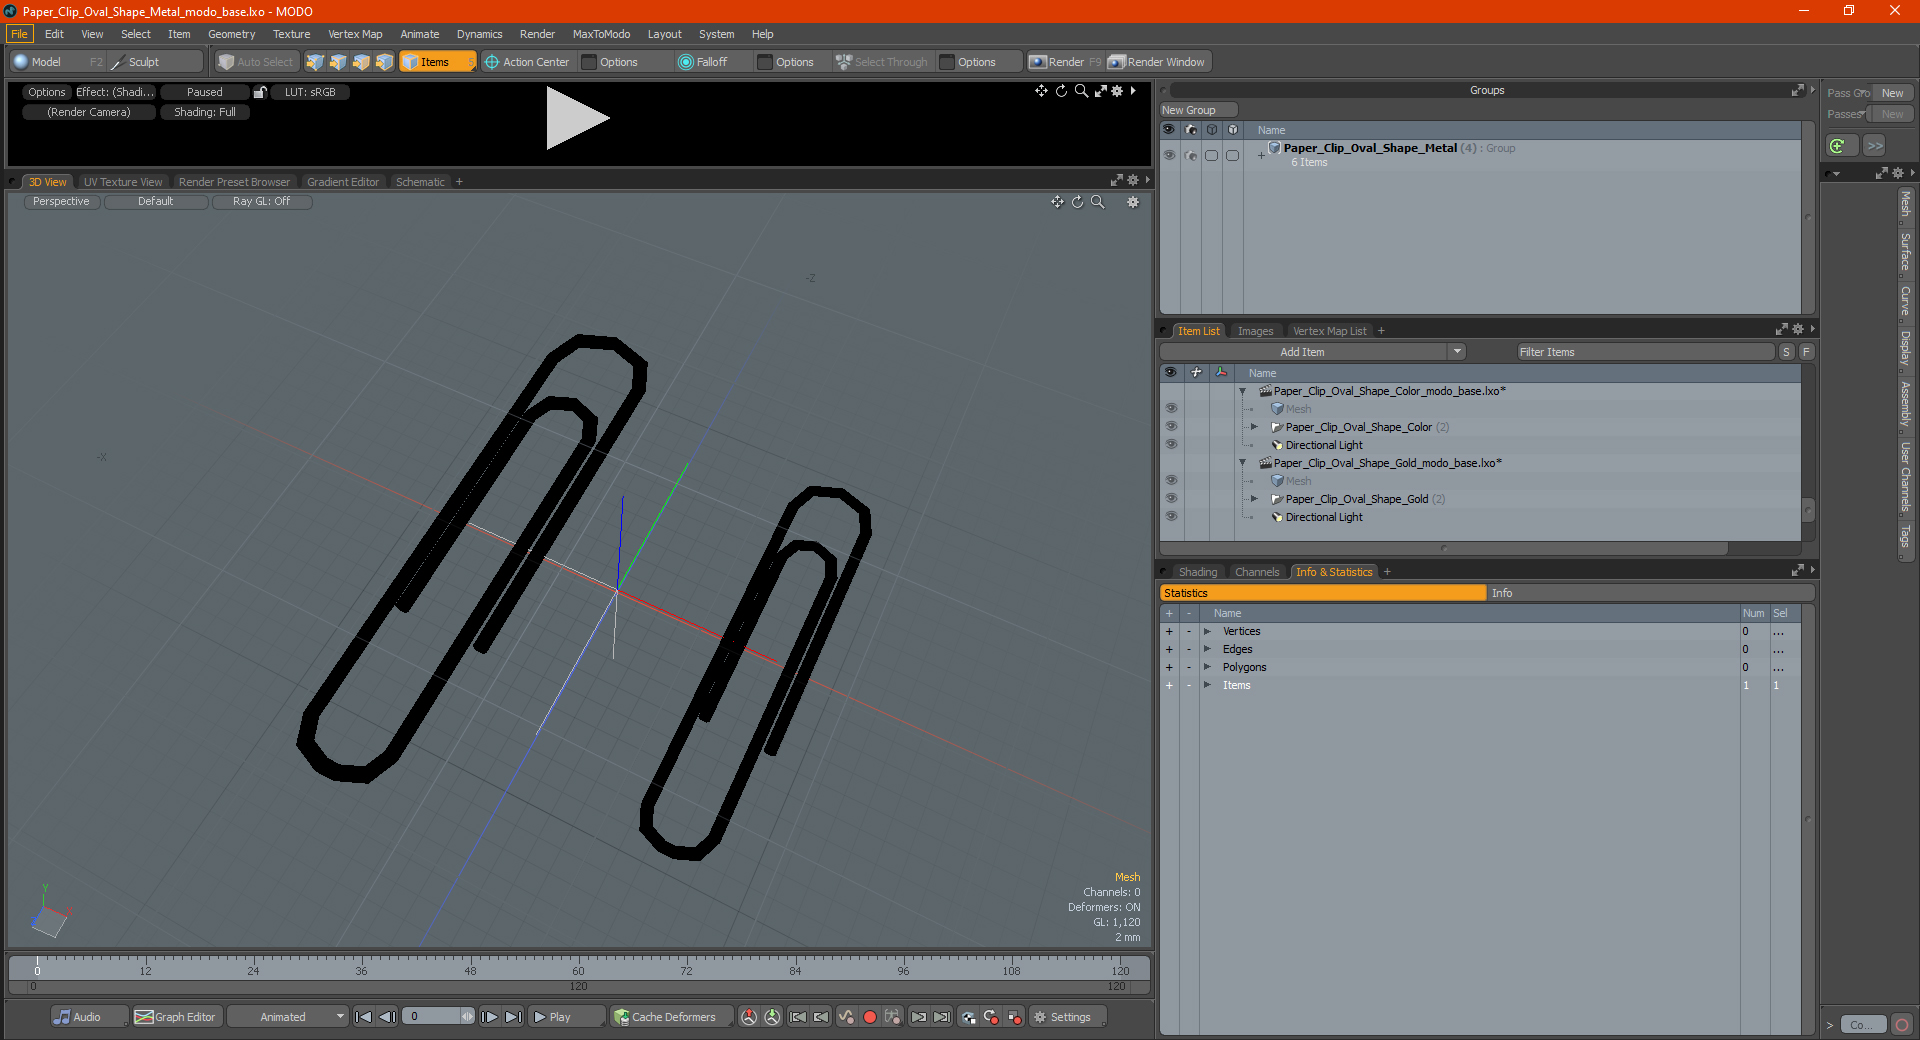Viewport: 1920px width, 1040px height.
Task: Enable the Falloff tool
Action: (x=703, y=62)
